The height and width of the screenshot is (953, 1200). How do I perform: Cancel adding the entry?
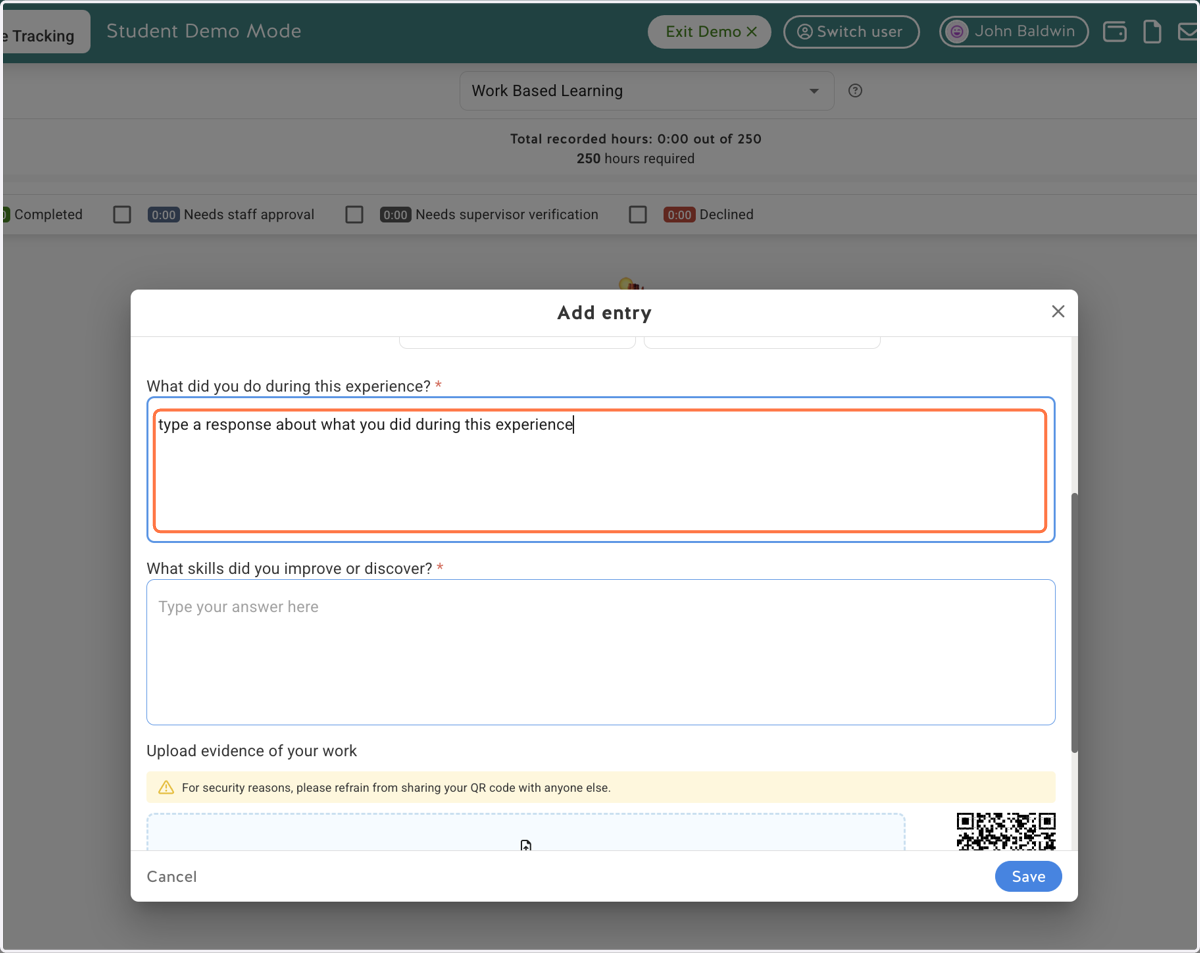click(x=172, y=877)
